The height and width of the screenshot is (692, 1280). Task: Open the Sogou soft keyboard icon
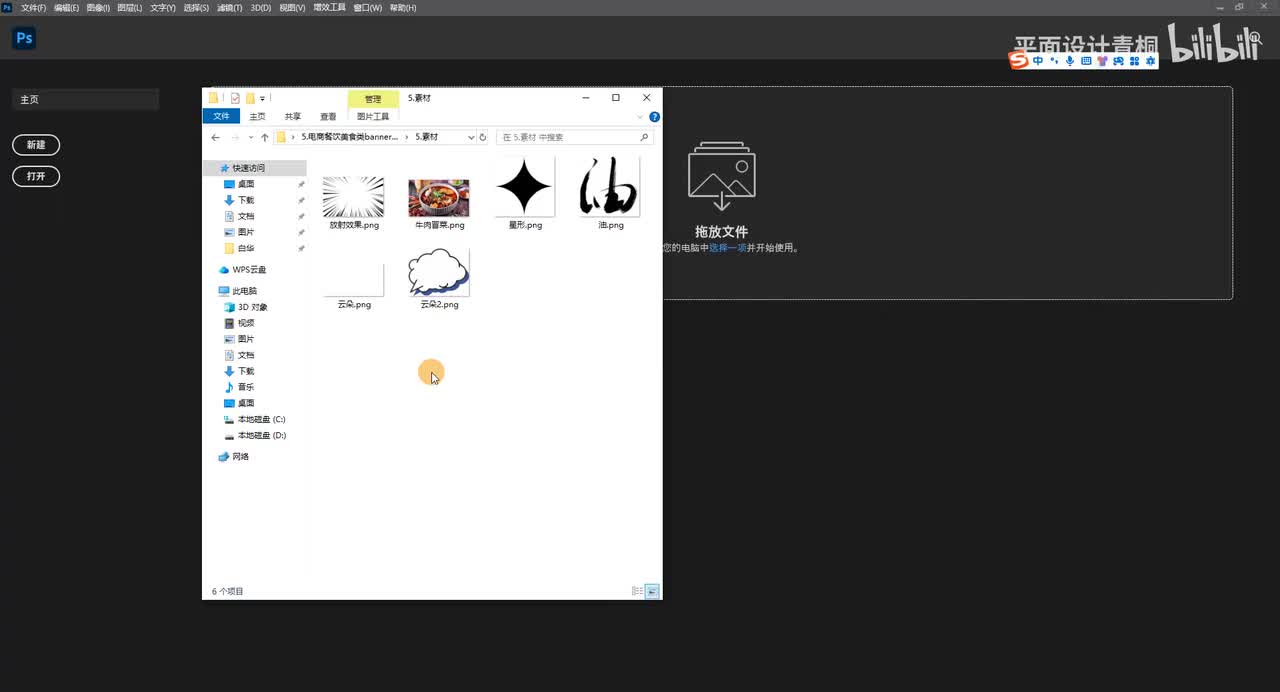point(1086,61)
